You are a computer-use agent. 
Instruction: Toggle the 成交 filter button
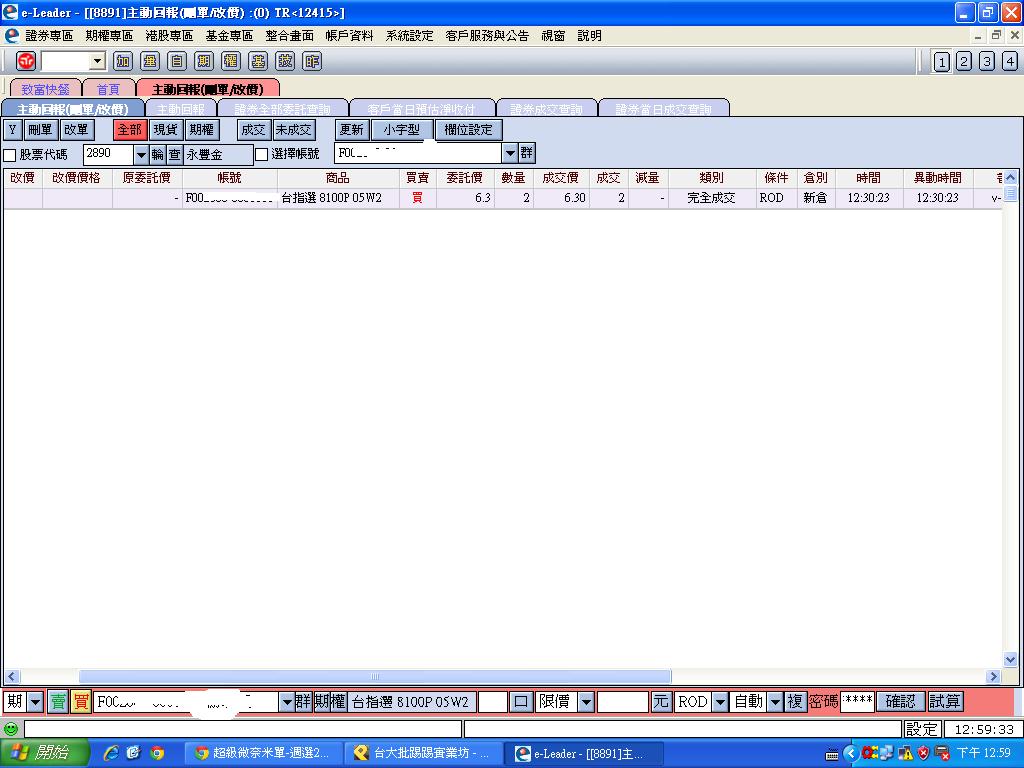253,130
